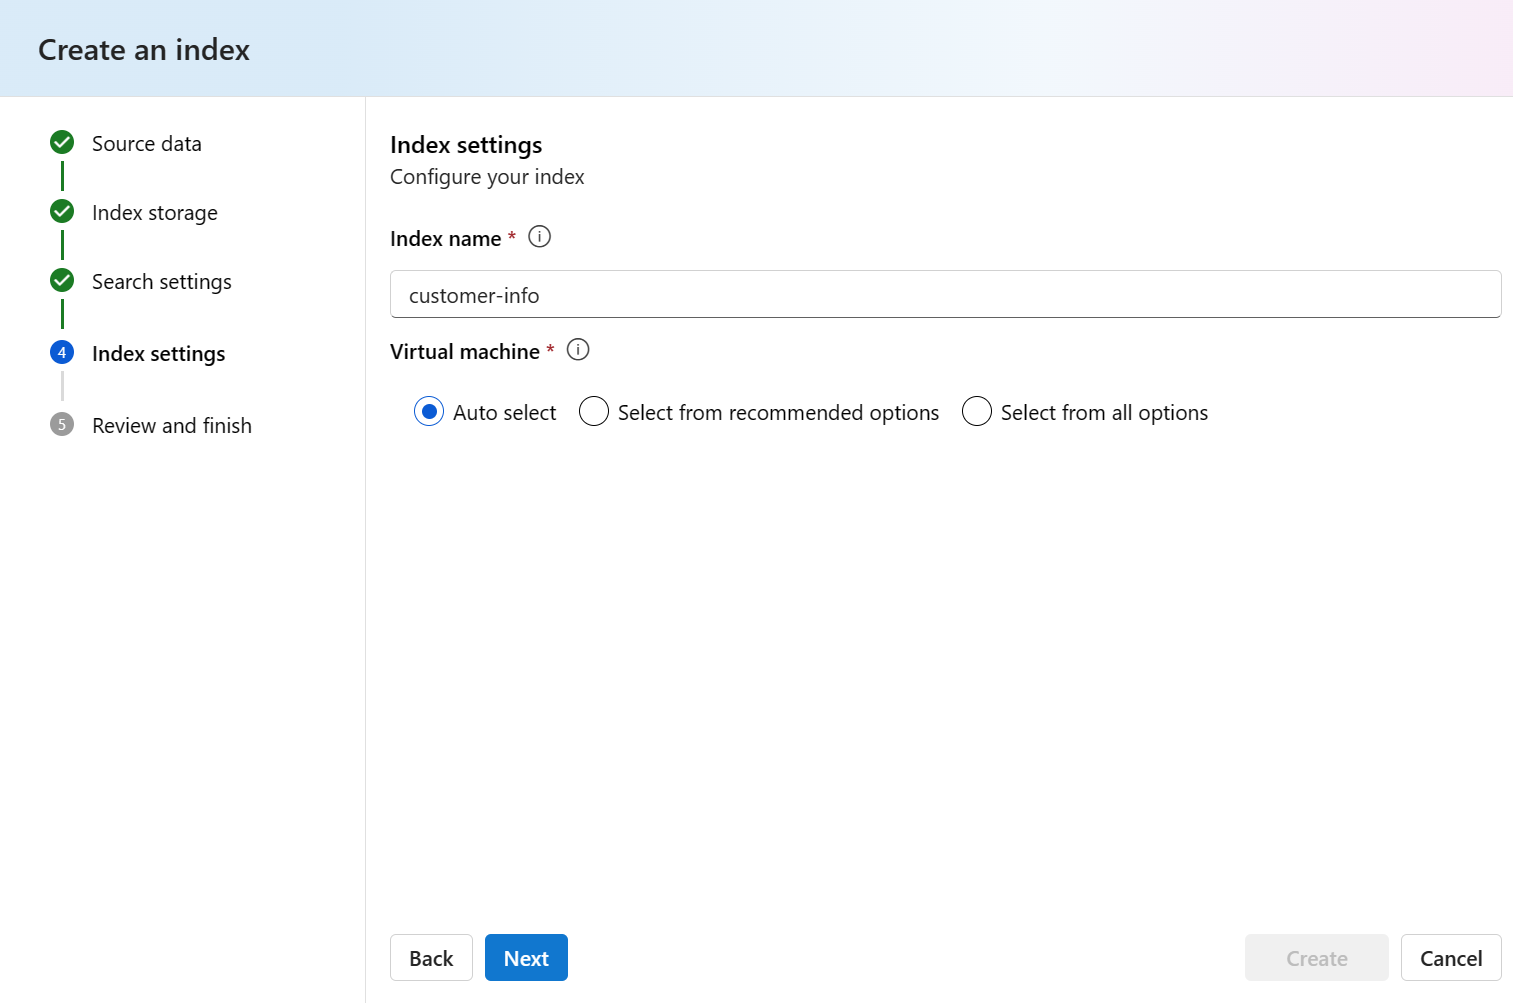Click the Create an index title
The image size is (1513, 1003).
[144, 50]
